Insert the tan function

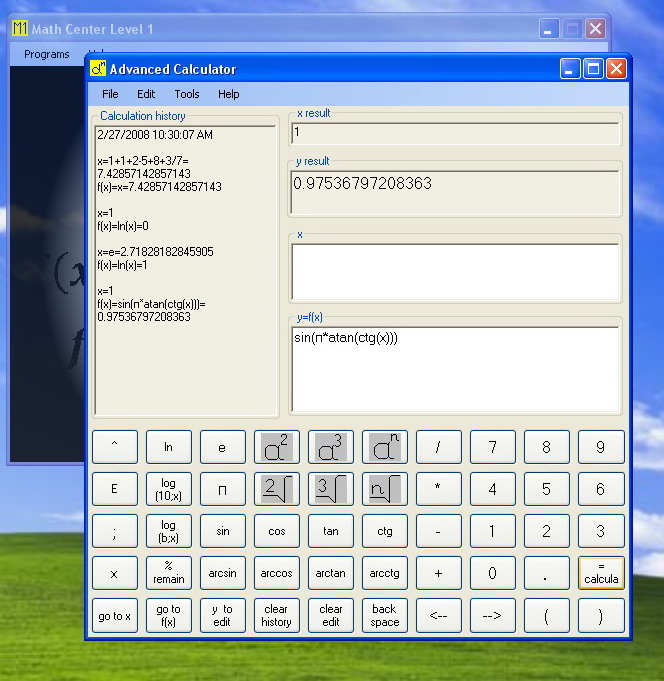[x=330, y=531]
